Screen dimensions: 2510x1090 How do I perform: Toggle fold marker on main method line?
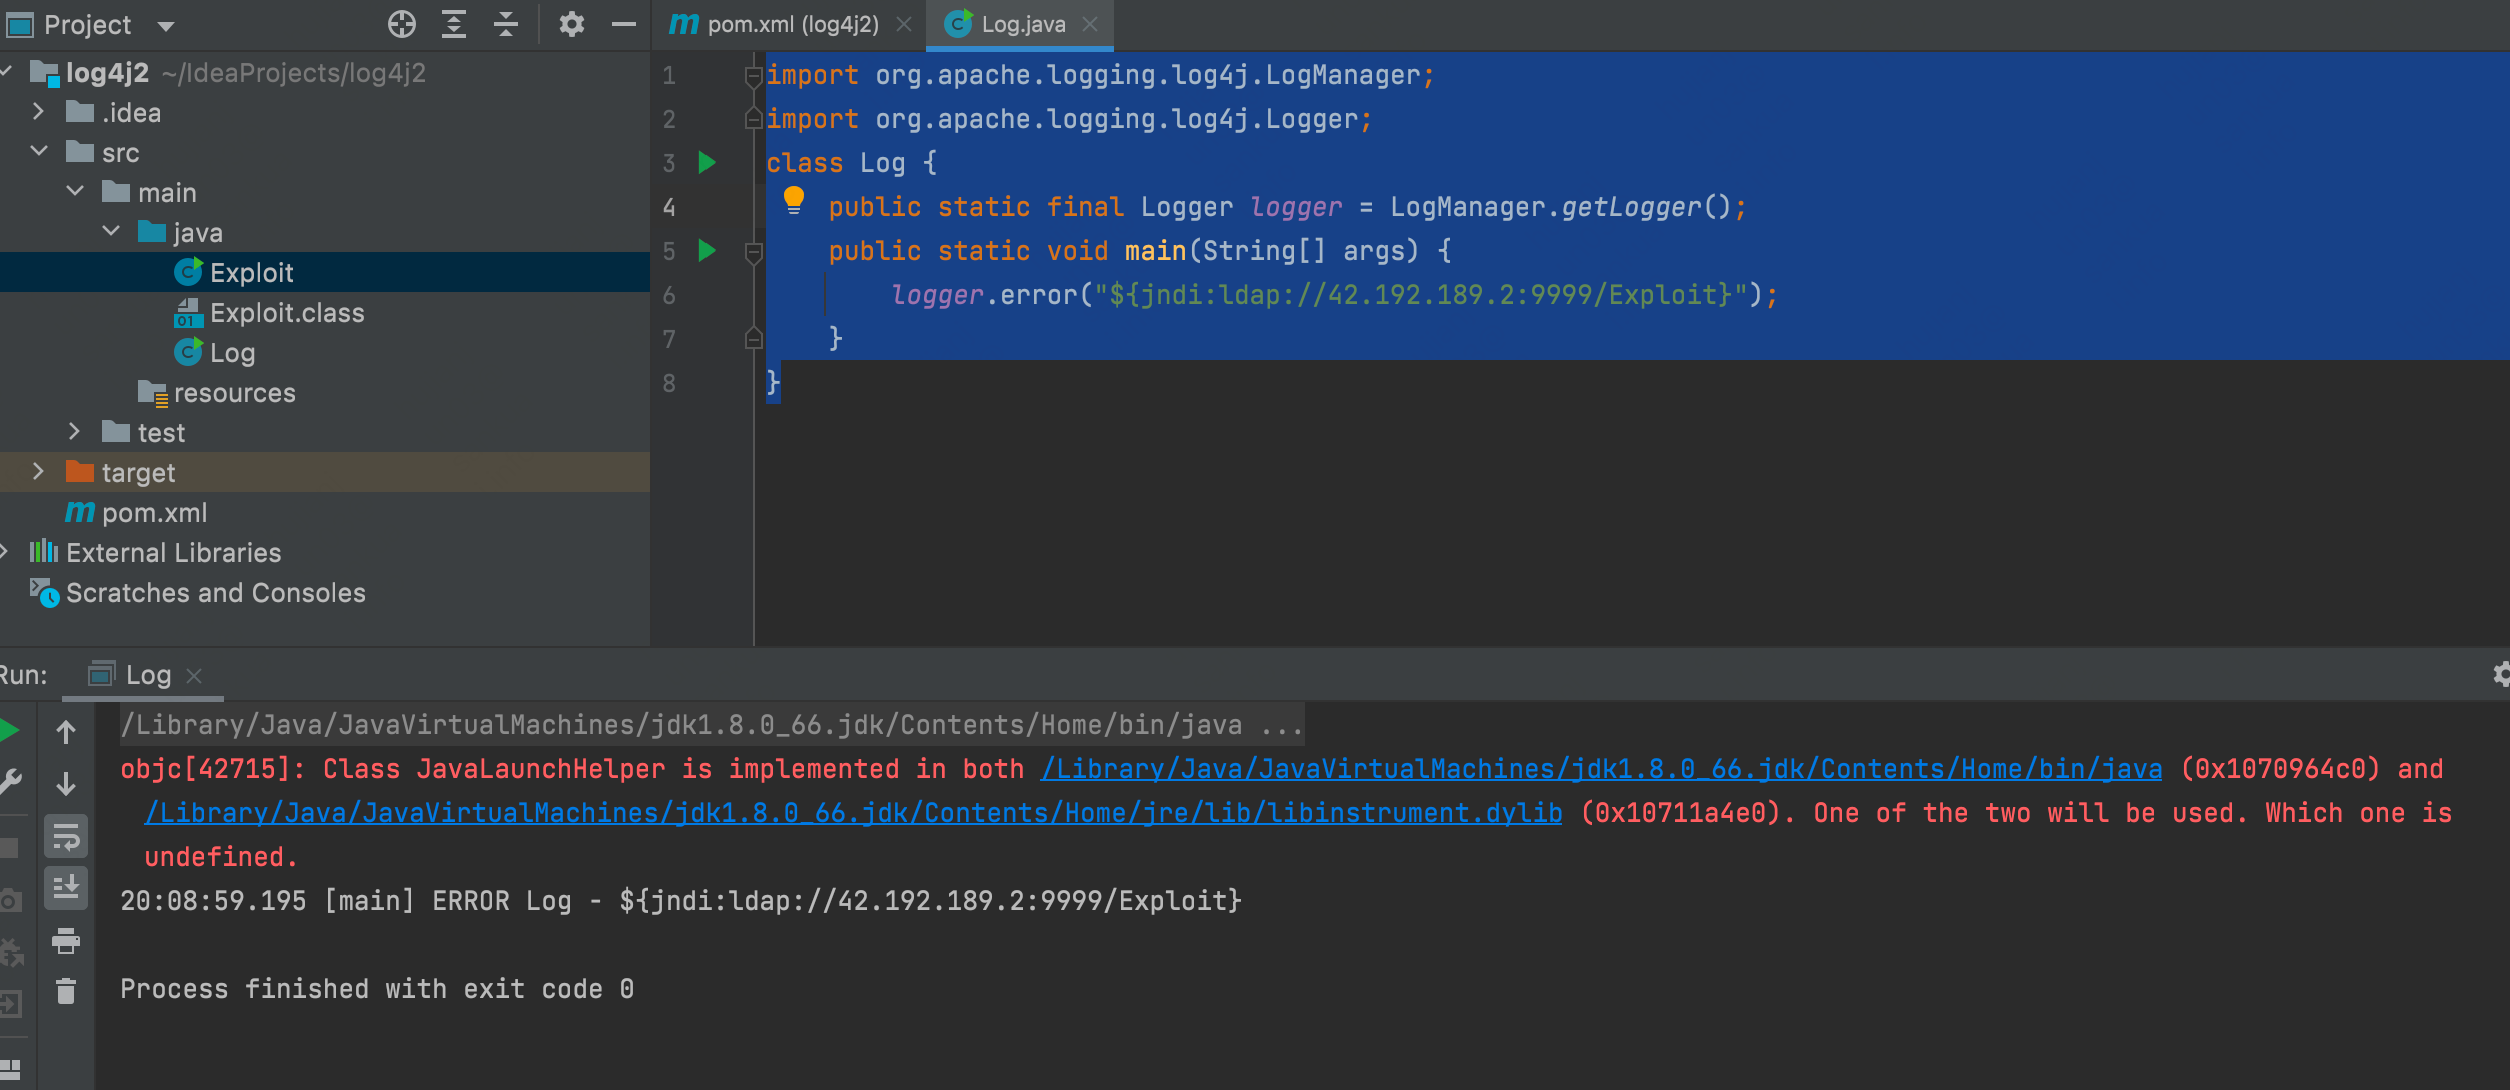tap(754, 251)
